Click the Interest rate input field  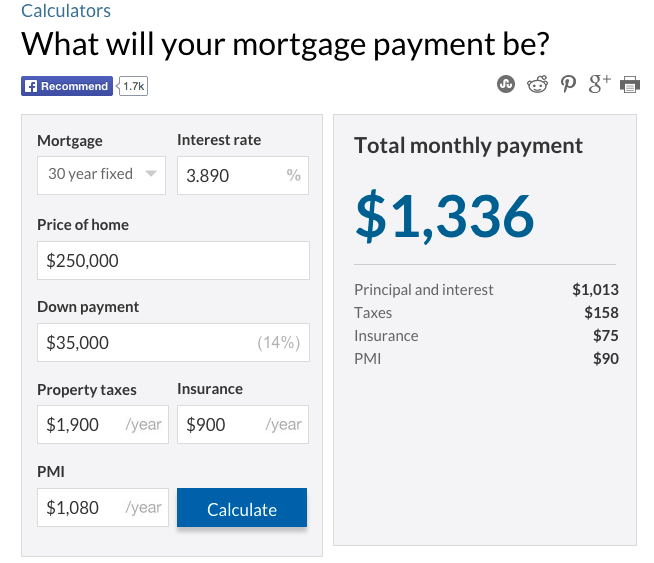coord(232,175)
